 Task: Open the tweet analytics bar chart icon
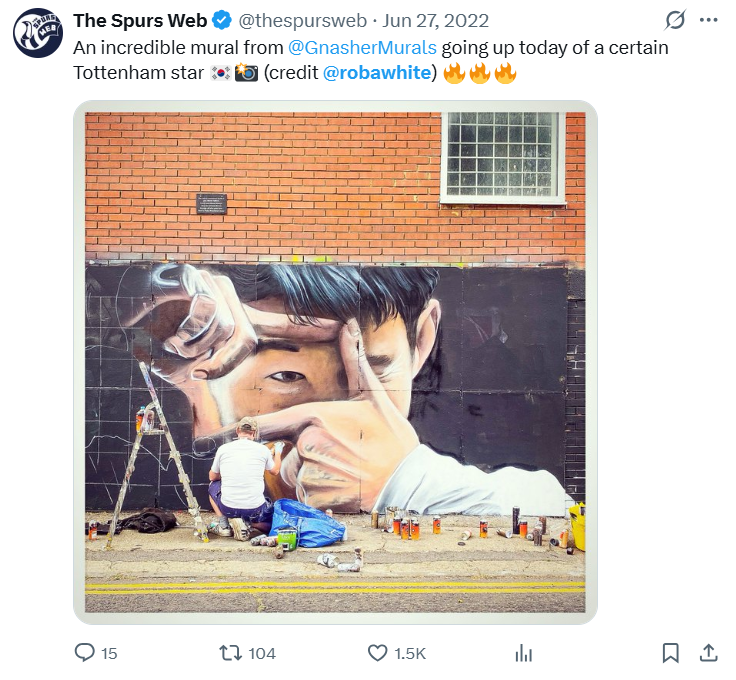pyautogui.click(x=523, y=653)
